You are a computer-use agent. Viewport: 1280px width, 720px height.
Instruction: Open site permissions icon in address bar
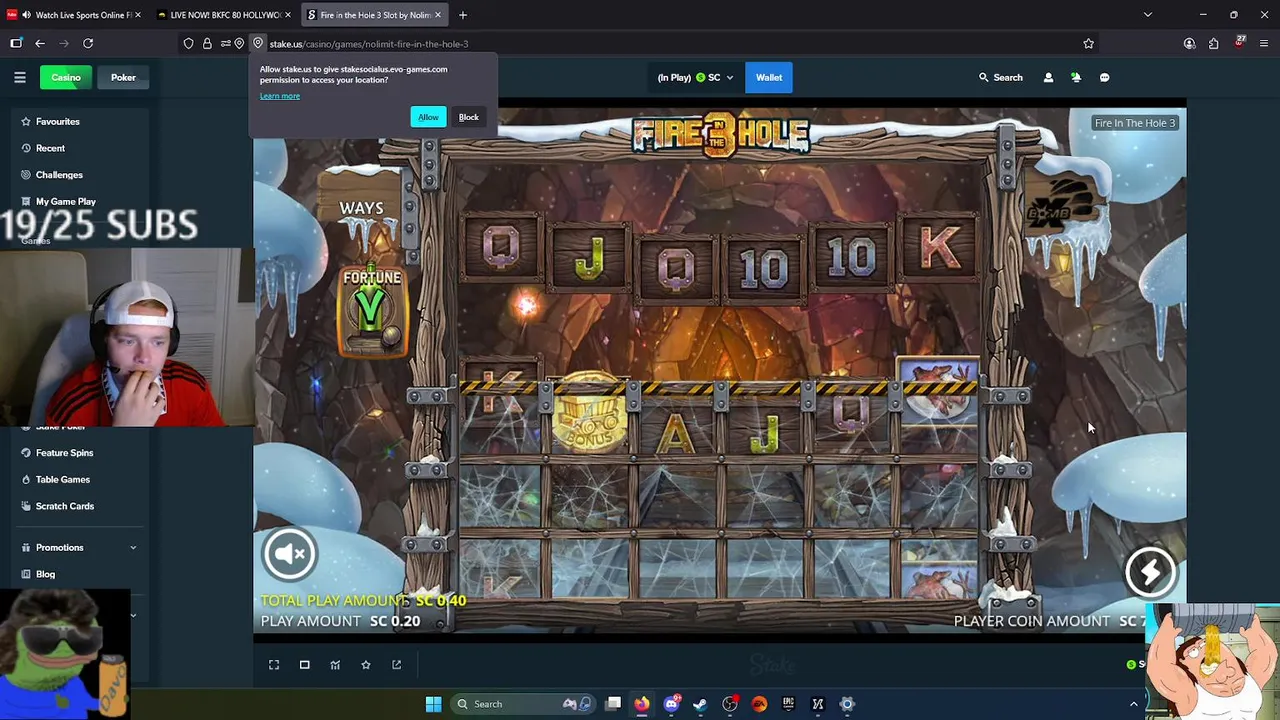pyautogui.click(x=226, y=43)
